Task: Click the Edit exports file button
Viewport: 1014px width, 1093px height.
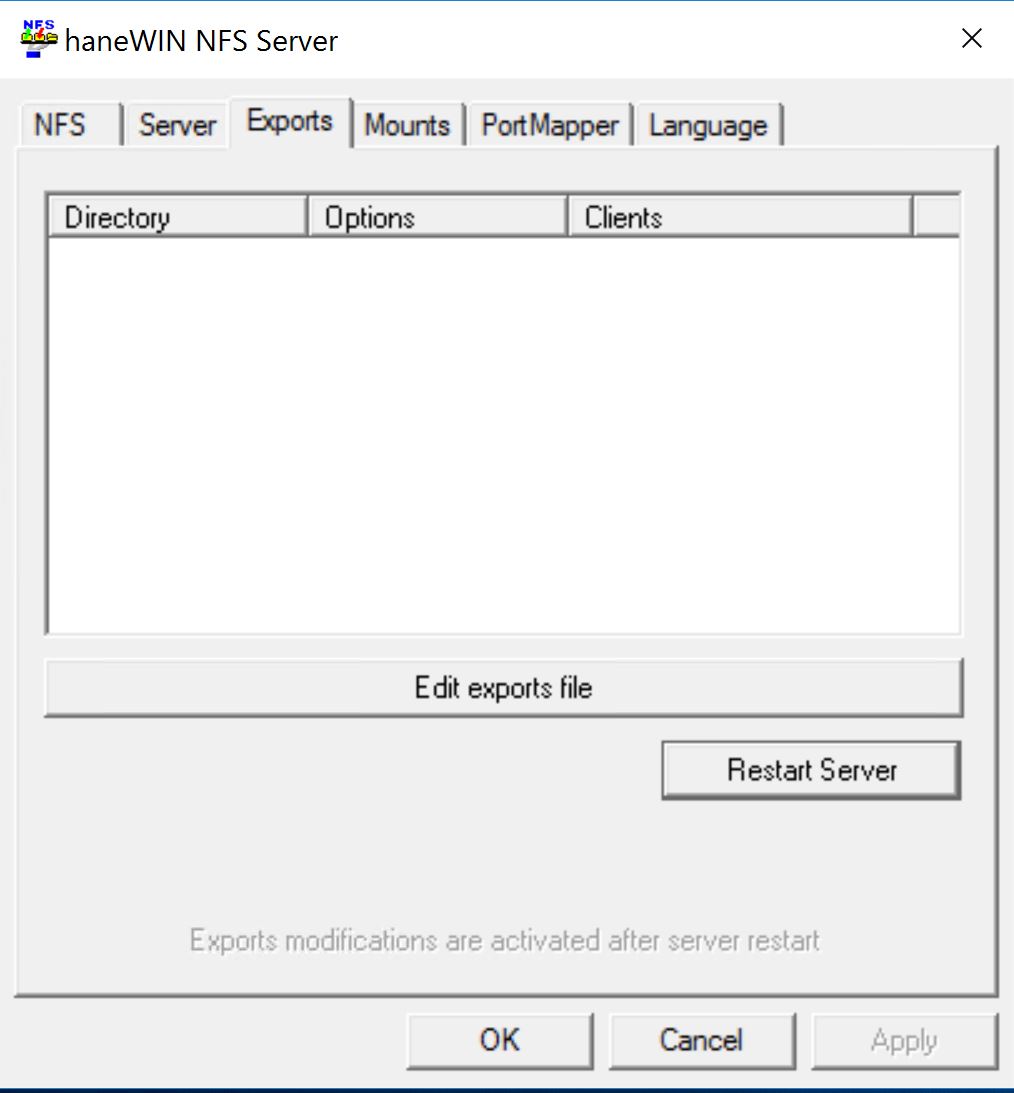Action: coord(503,688)
